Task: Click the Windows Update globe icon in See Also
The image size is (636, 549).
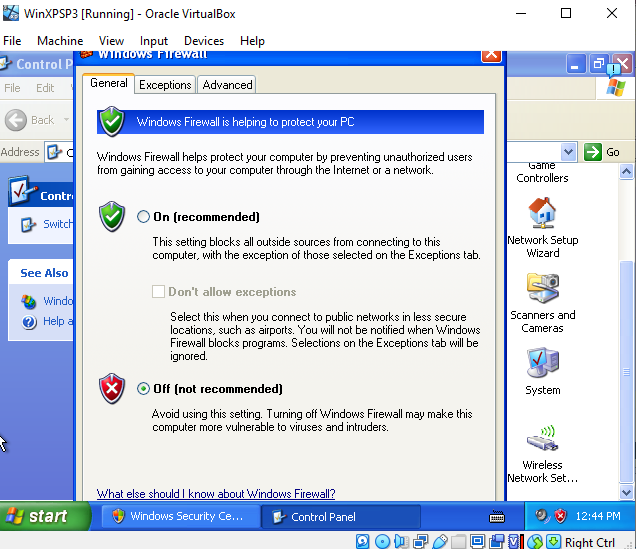Action: 29,301
